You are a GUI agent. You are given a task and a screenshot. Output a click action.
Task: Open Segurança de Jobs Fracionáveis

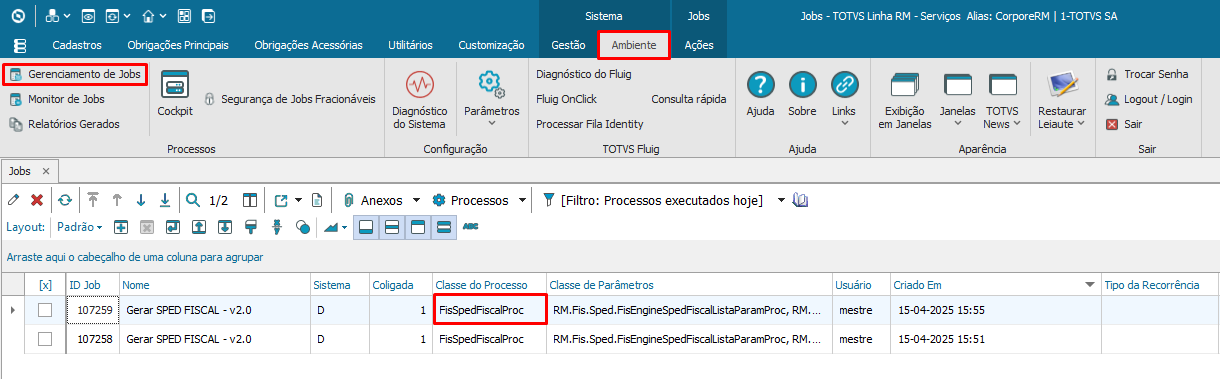point(290,99)
